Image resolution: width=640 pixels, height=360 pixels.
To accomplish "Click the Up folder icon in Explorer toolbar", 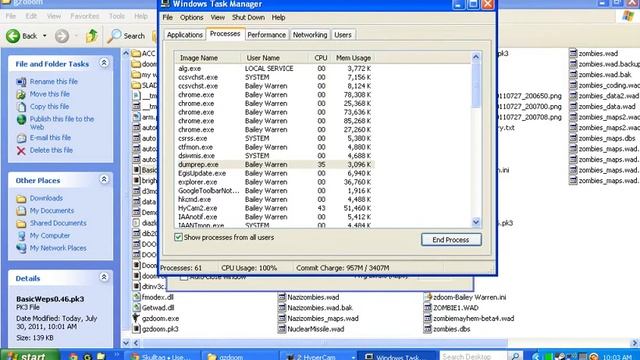I will [91, 36].
